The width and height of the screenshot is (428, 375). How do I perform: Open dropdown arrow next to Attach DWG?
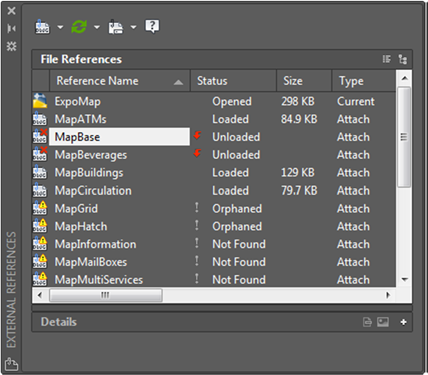tap(60, 27)
